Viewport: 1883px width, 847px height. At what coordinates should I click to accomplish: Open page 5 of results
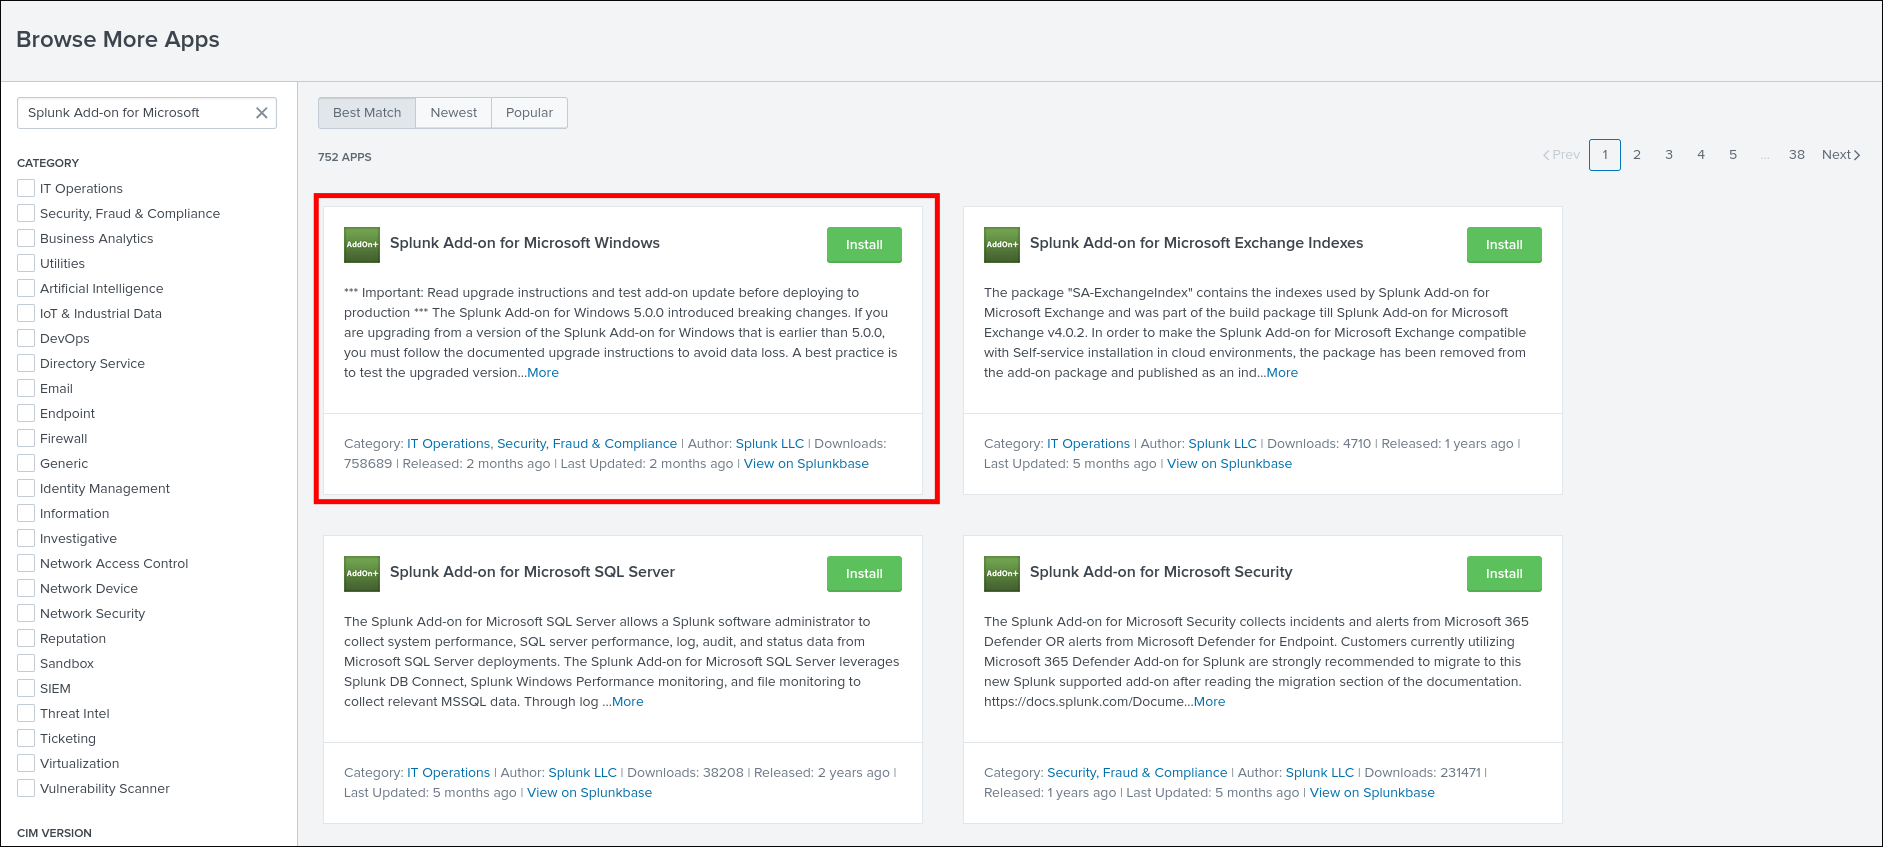click(1733, 155)
